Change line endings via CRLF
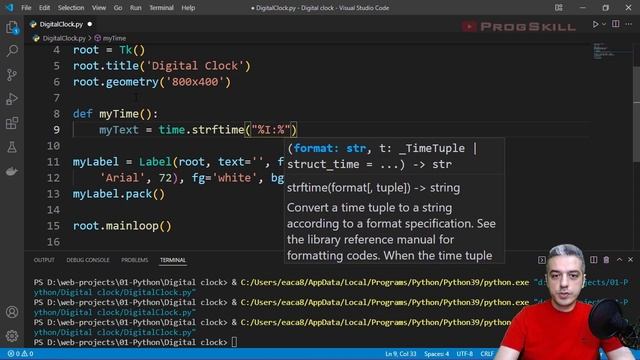The width and height of the screenshot is (640, 360). point(487,353)
